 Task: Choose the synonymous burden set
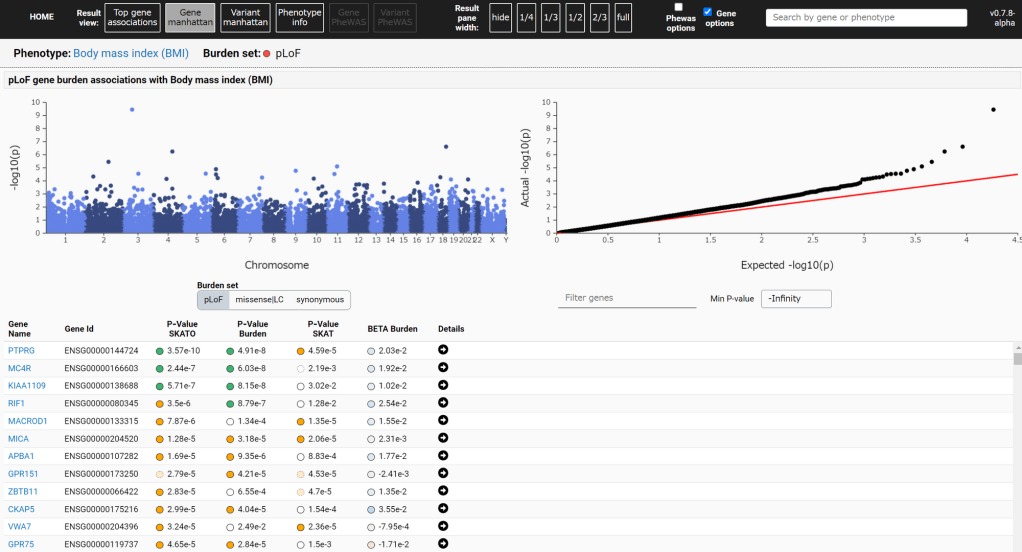pyautogui.click(x=319, y=299)
